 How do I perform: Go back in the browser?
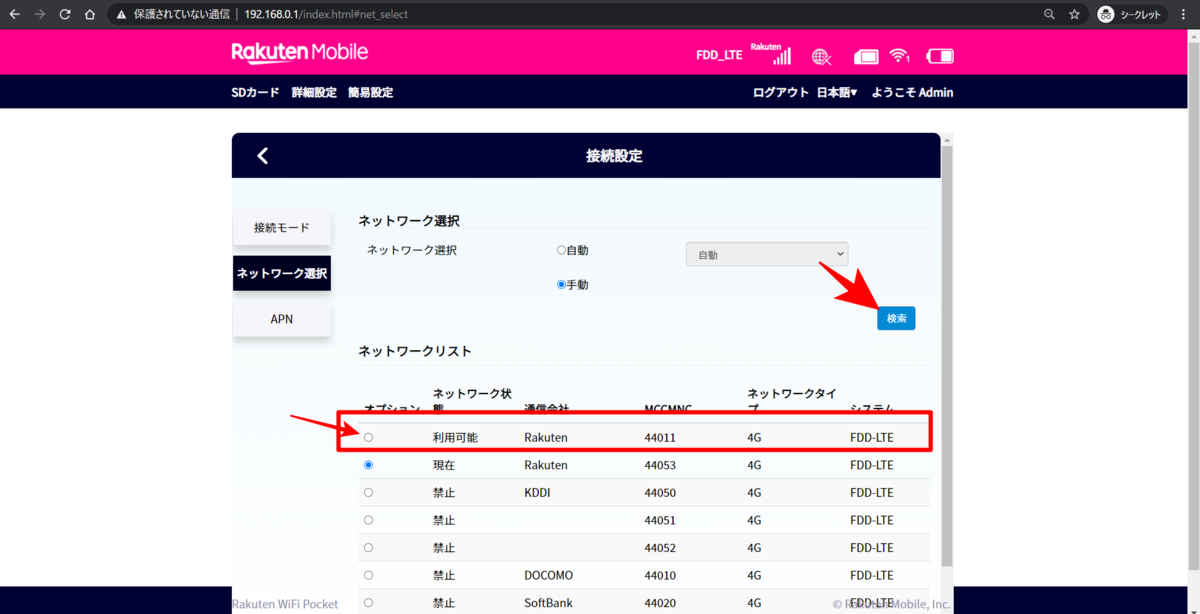tap(14, 14)
